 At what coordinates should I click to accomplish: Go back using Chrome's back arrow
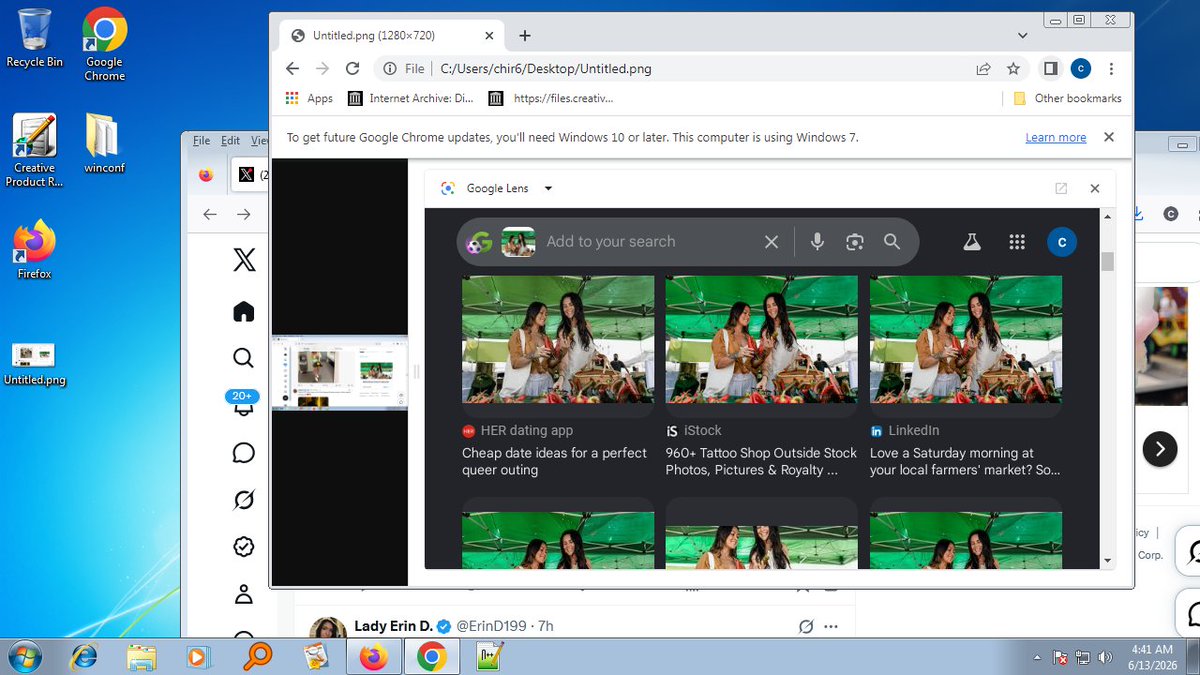pyautogui.click(x=292, y=69)
